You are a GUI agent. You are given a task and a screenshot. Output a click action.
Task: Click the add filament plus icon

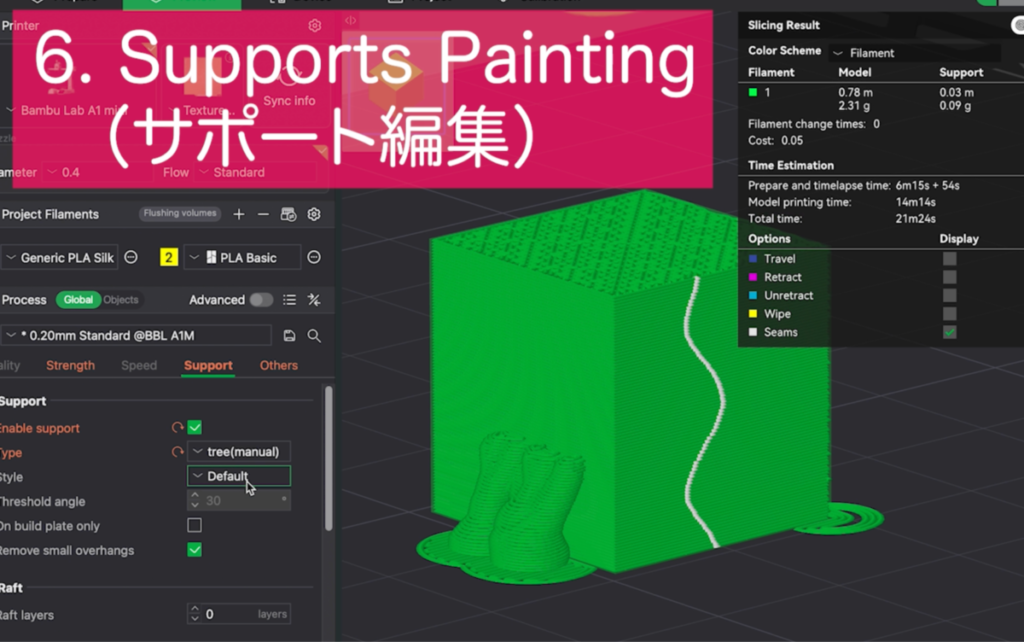239,214
